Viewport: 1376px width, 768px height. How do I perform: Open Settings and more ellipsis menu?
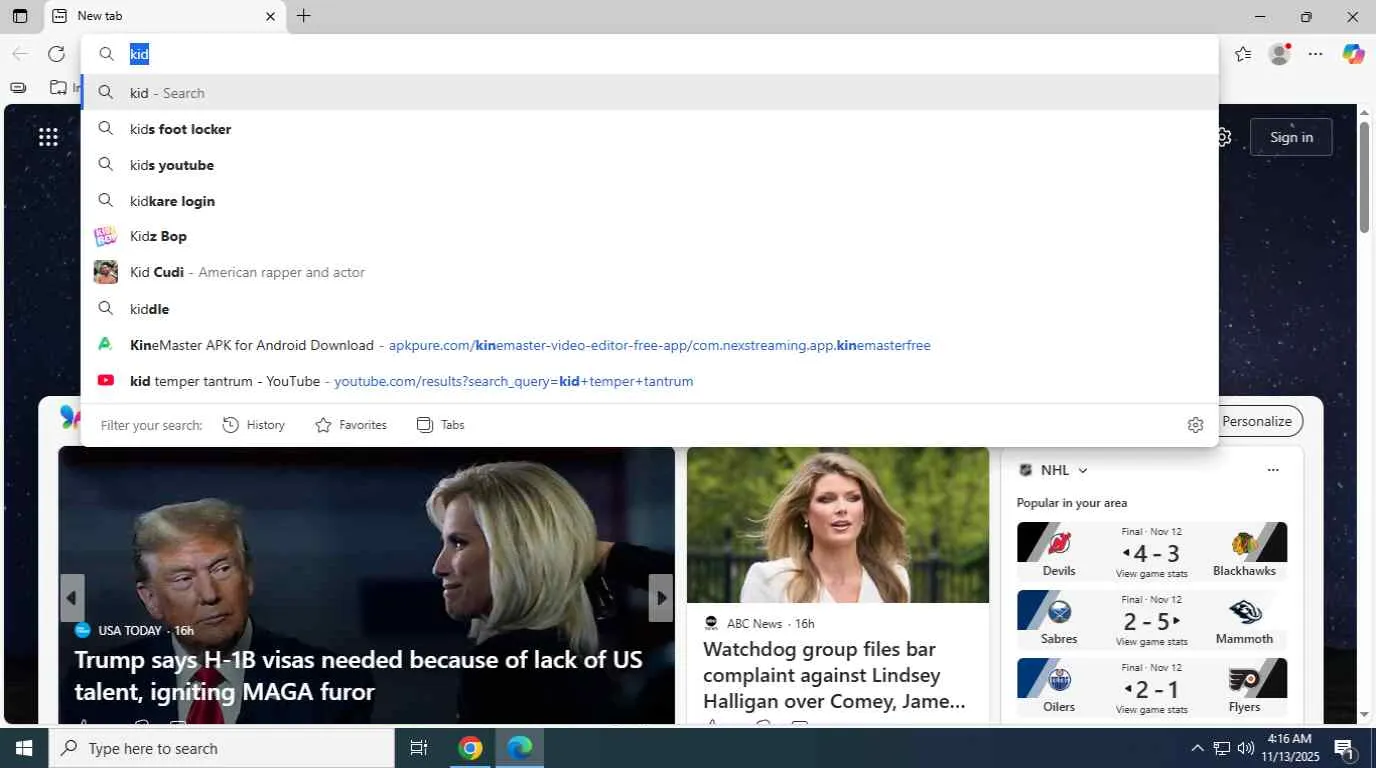[x=1316, y=54]
